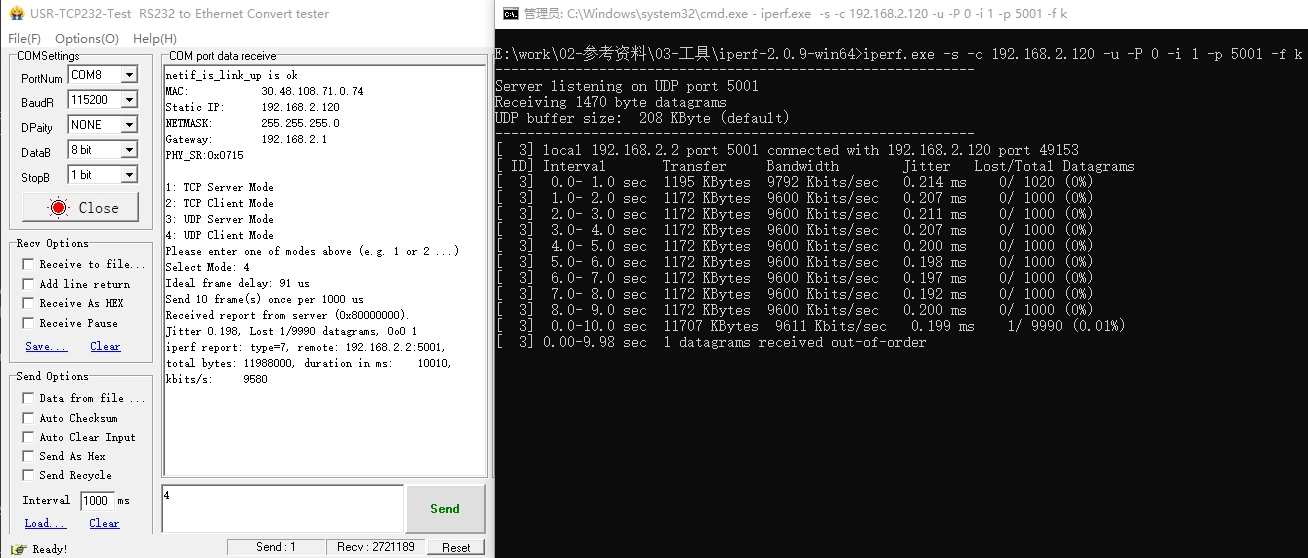Toggle Receive Pause checkbox
This screenshot has width=1308, height=558.
tap(28, 323)
